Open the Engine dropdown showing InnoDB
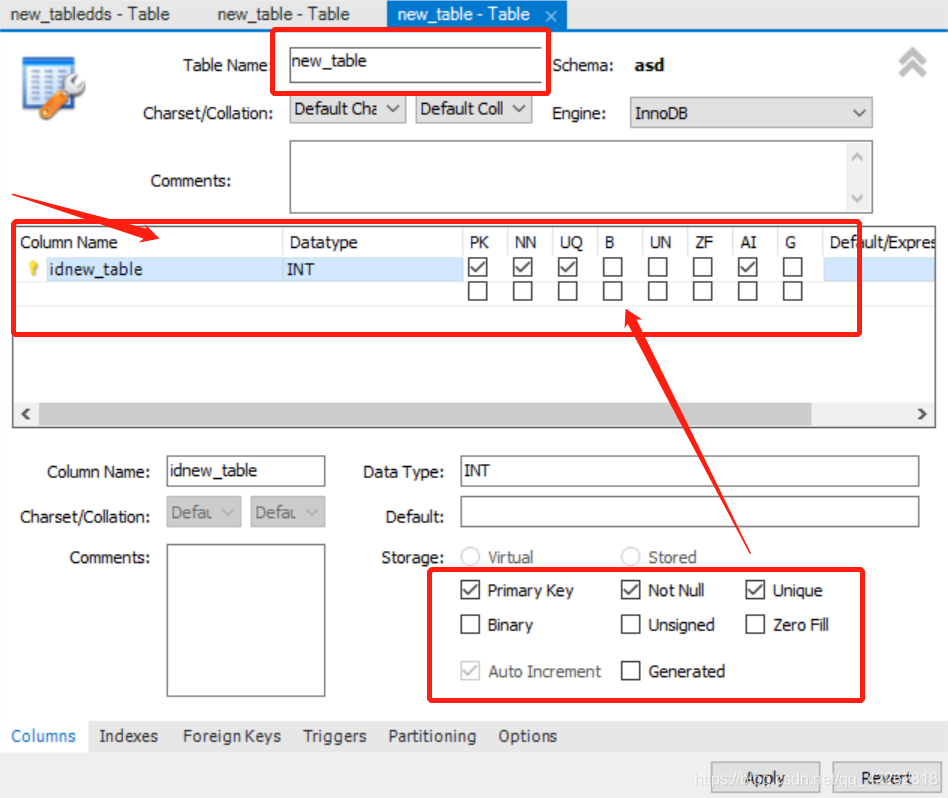The height and width of the screenshot is (798, 948). [x=750, y=112]
